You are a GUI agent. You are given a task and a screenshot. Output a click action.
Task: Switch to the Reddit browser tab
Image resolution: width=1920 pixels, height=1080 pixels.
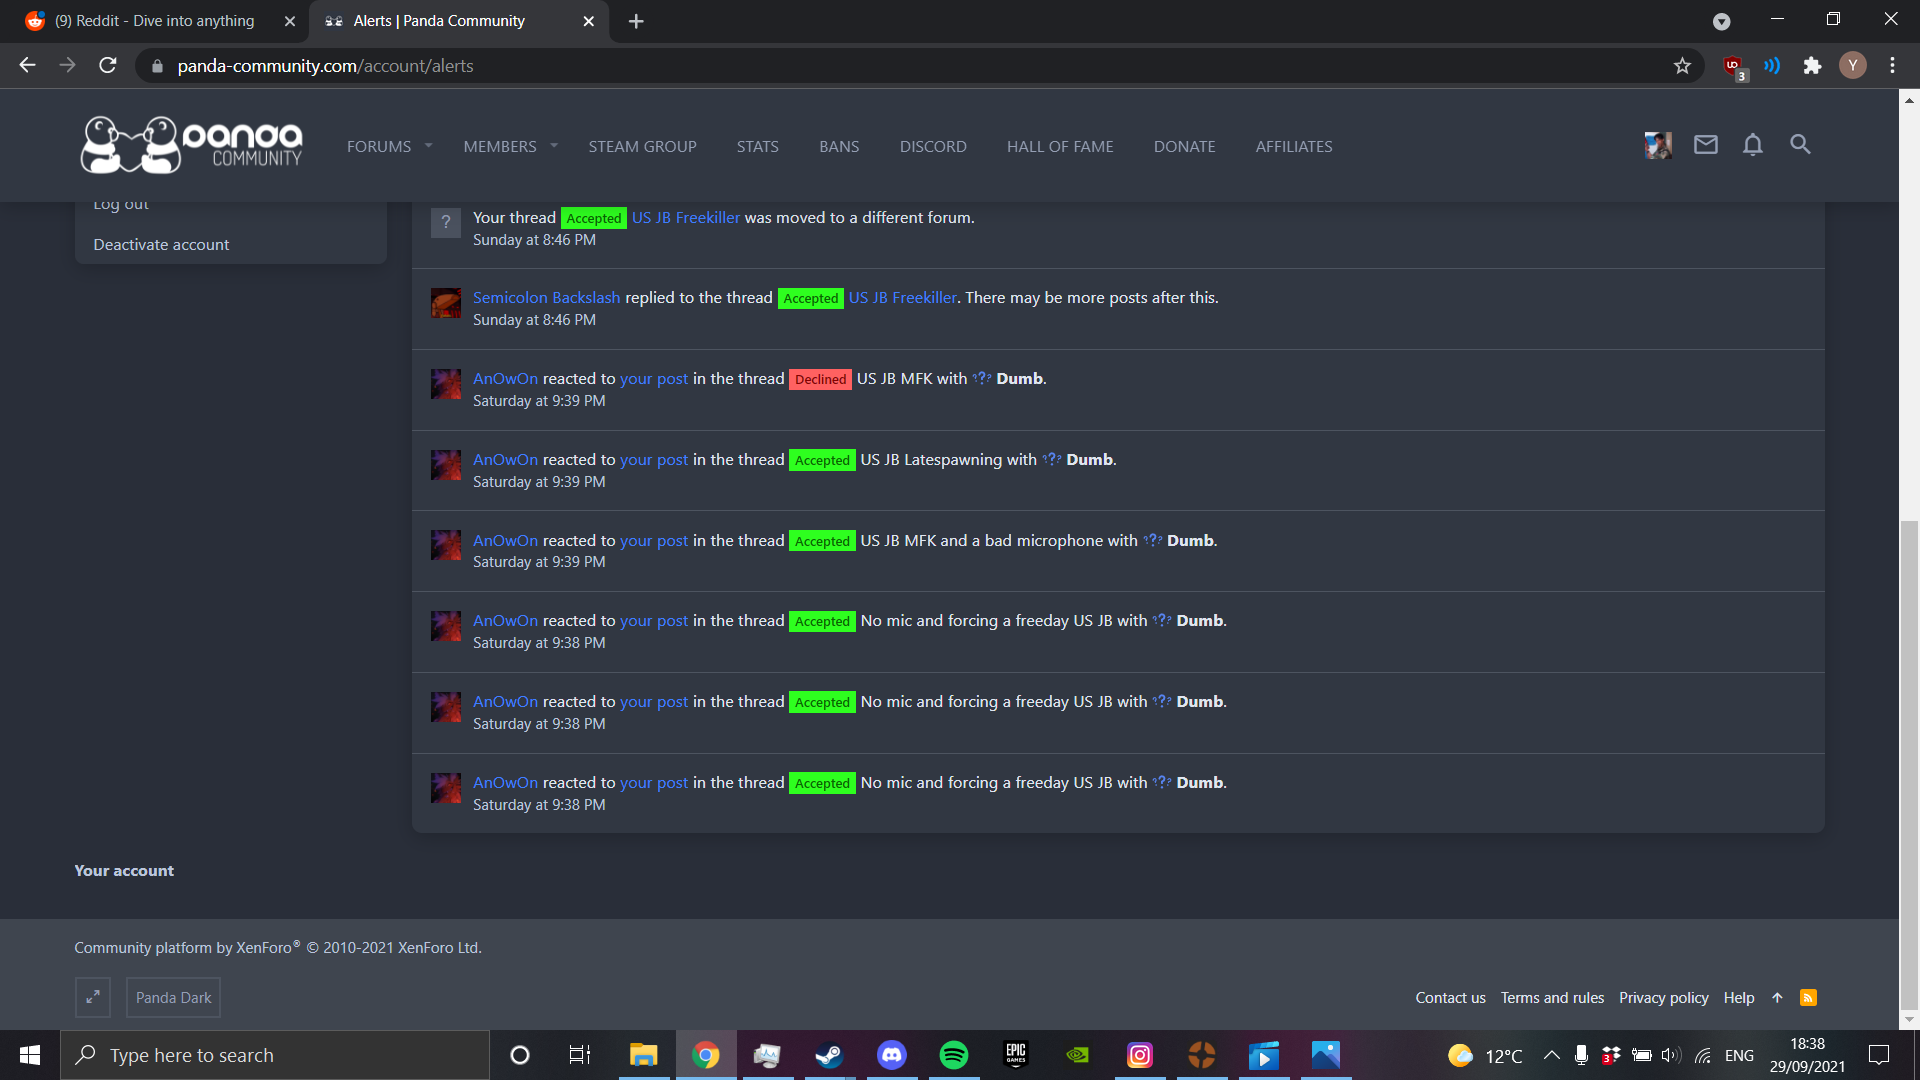[x=155, y=21]
